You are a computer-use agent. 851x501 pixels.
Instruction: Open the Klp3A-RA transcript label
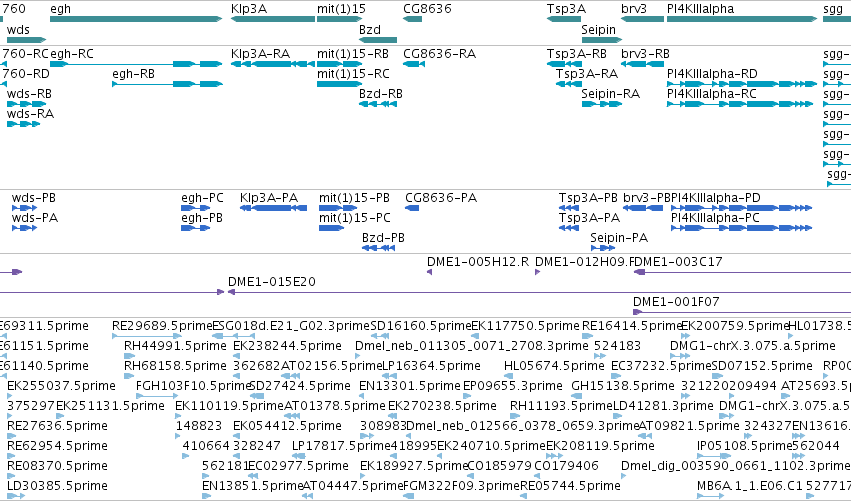261,54
